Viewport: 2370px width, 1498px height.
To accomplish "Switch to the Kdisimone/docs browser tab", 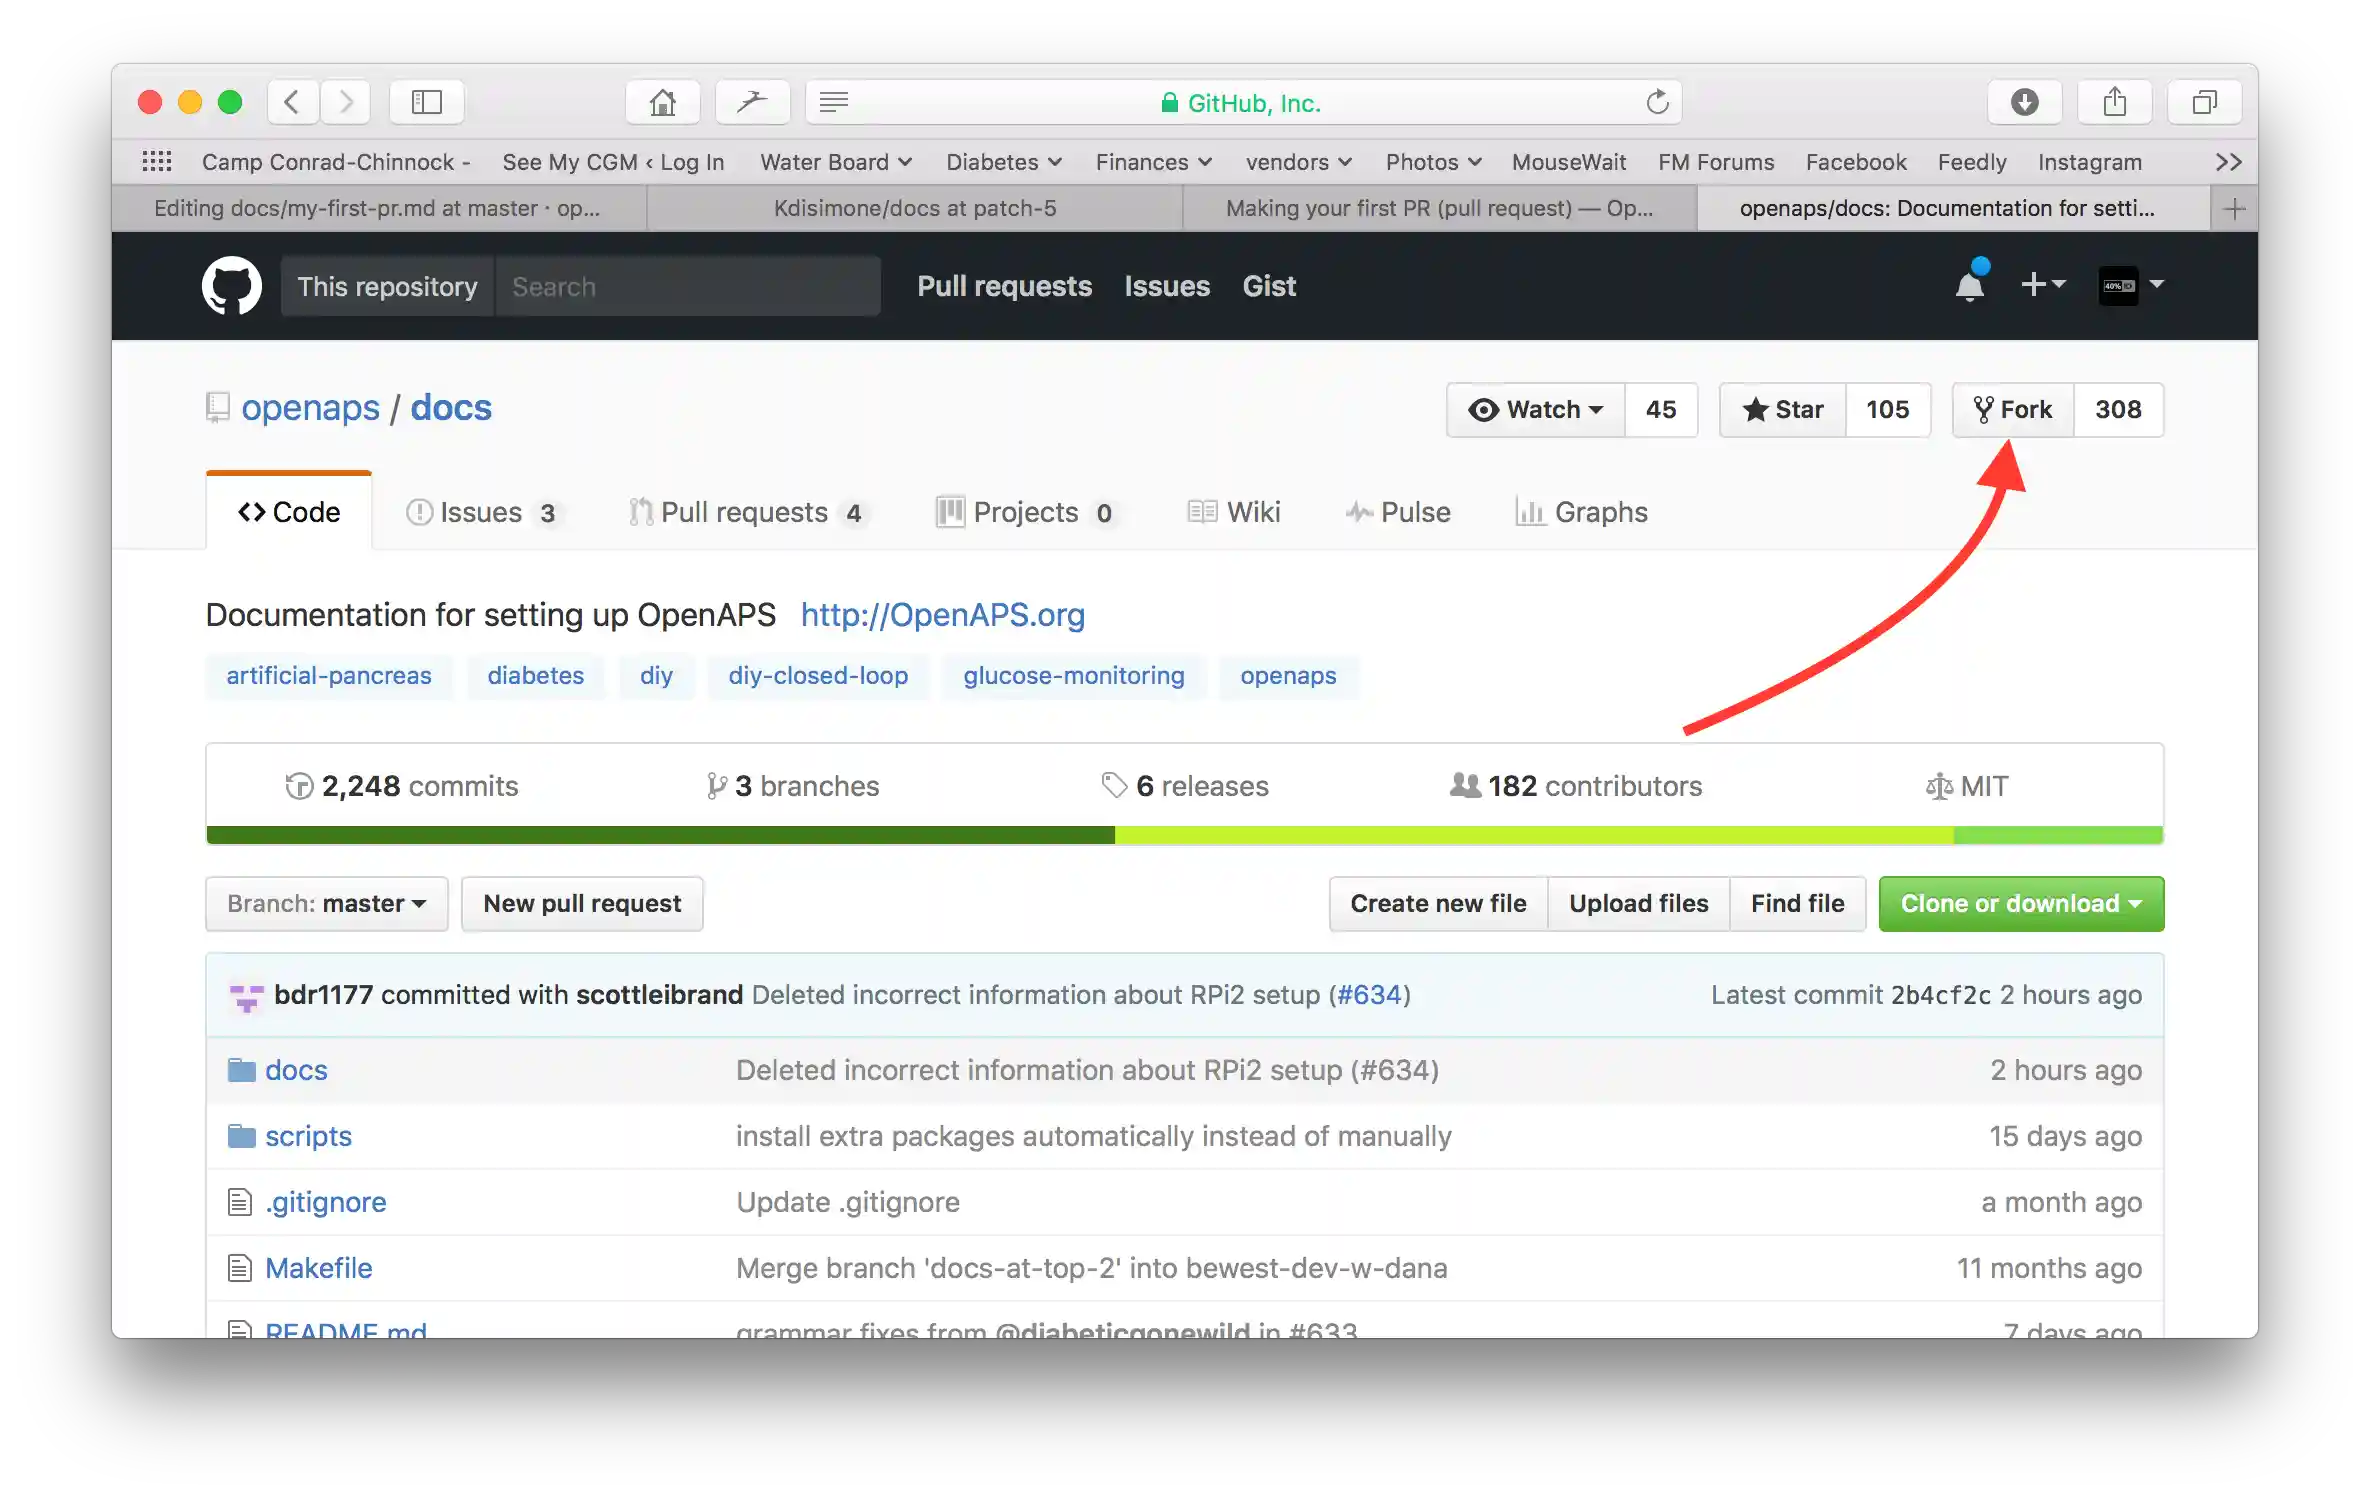I will point(913,208).
